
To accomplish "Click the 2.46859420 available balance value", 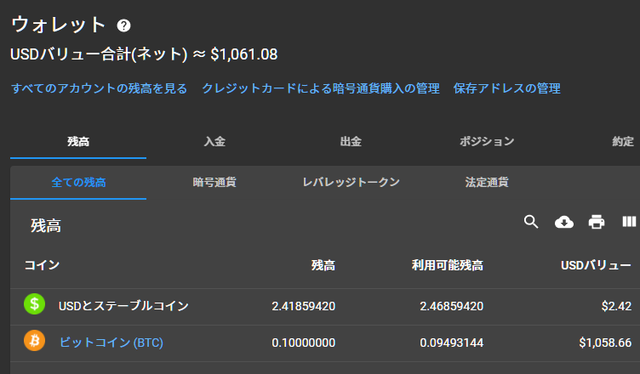I will click(451, 306).
